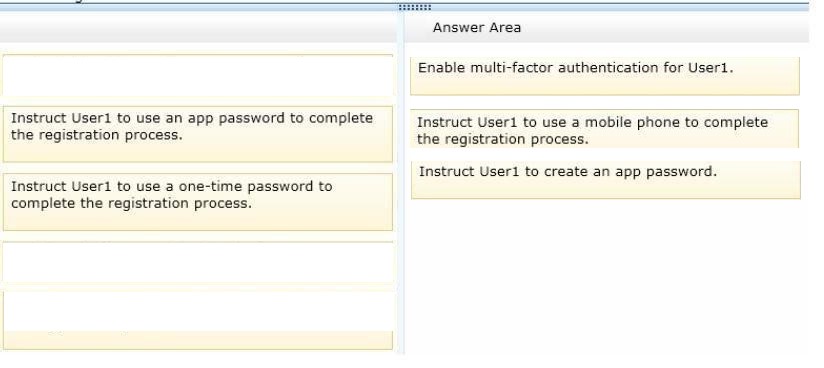
Task: Select "Instruct User1 to create an app password"
Action: pos(605,180)
